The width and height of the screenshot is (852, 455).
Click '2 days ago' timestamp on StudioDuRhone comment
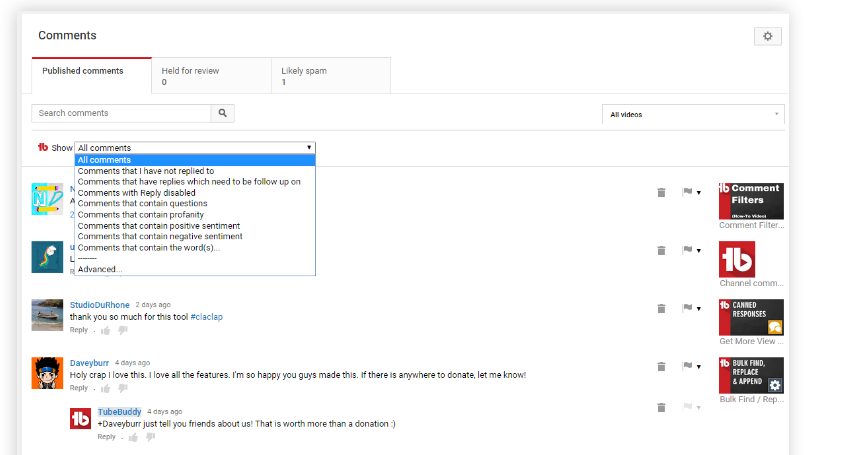(153, 305)
